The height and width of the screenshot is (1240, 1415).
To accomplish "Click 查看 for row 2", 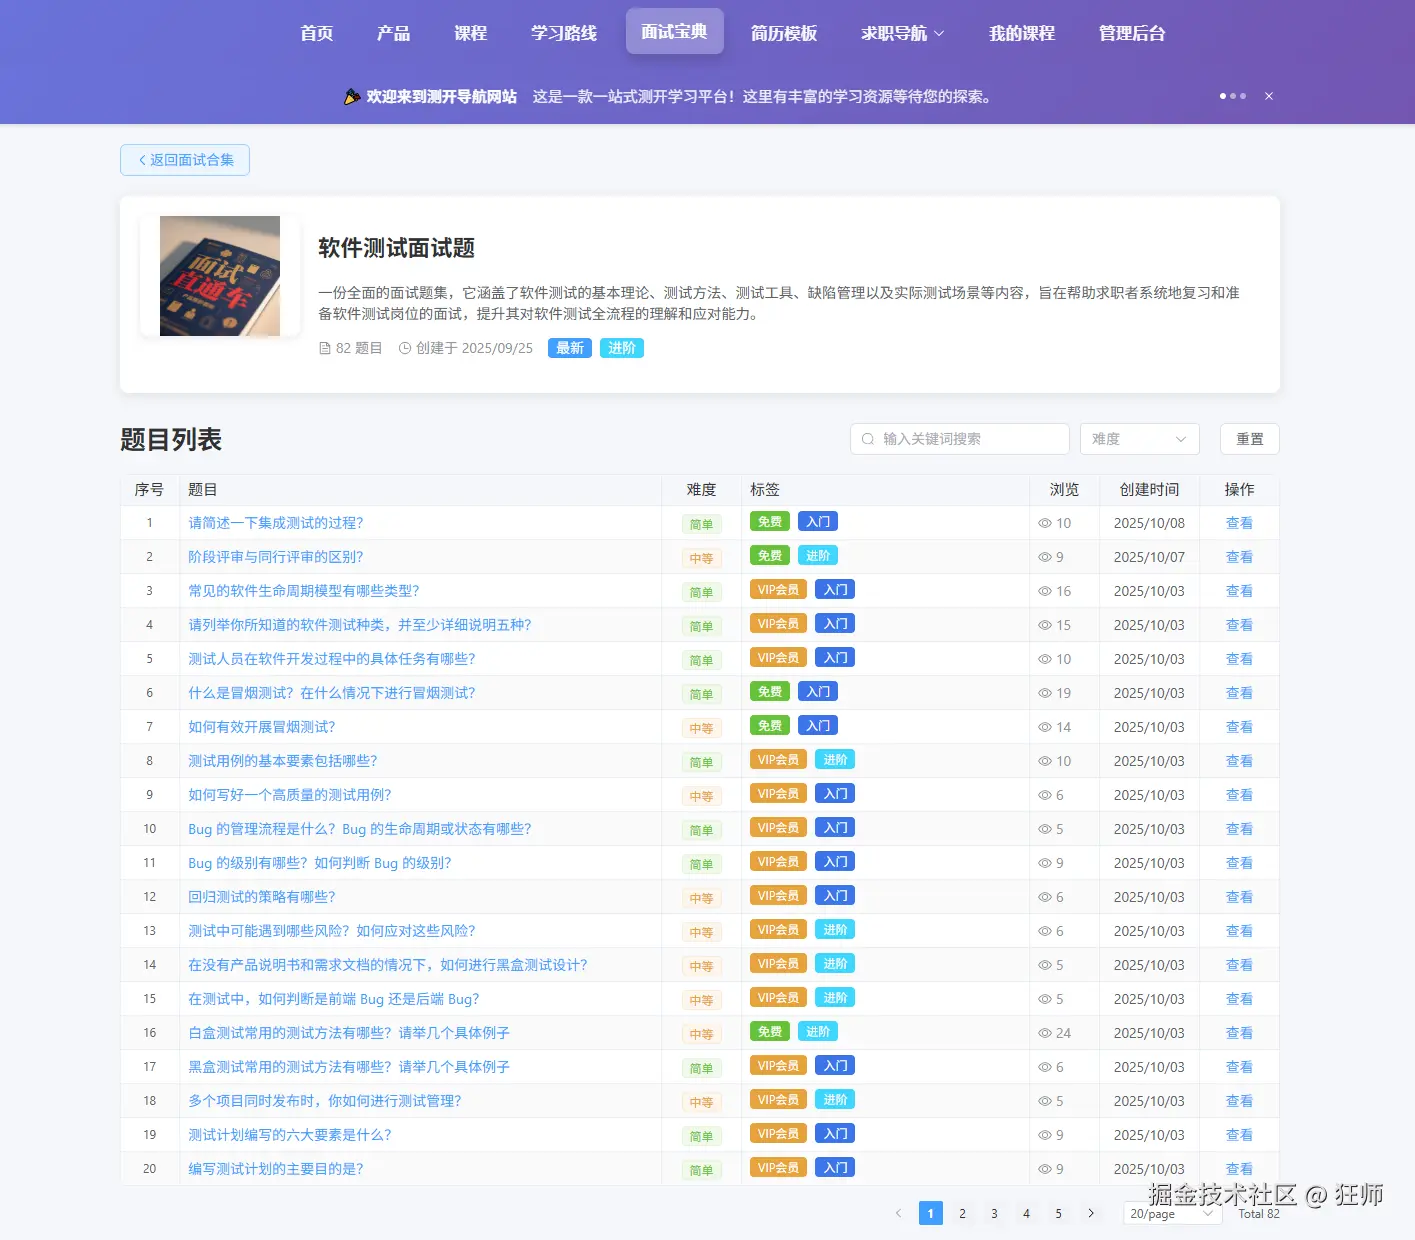I will point(1239,557).
